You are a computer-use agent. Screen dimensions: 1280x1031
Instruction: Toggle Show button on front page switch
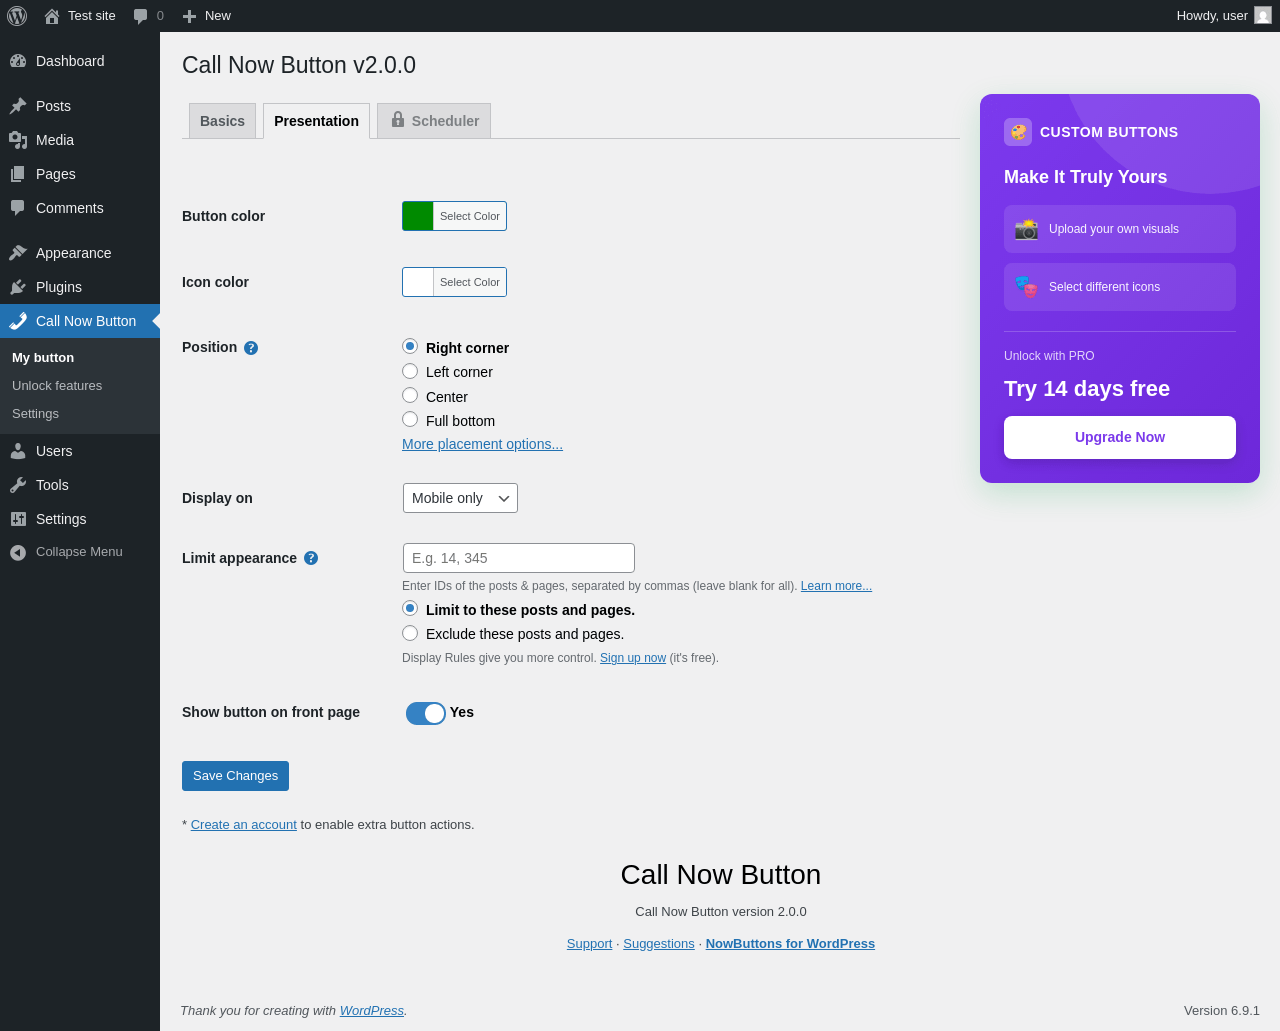pyautogui.click(x=426, y=713)
